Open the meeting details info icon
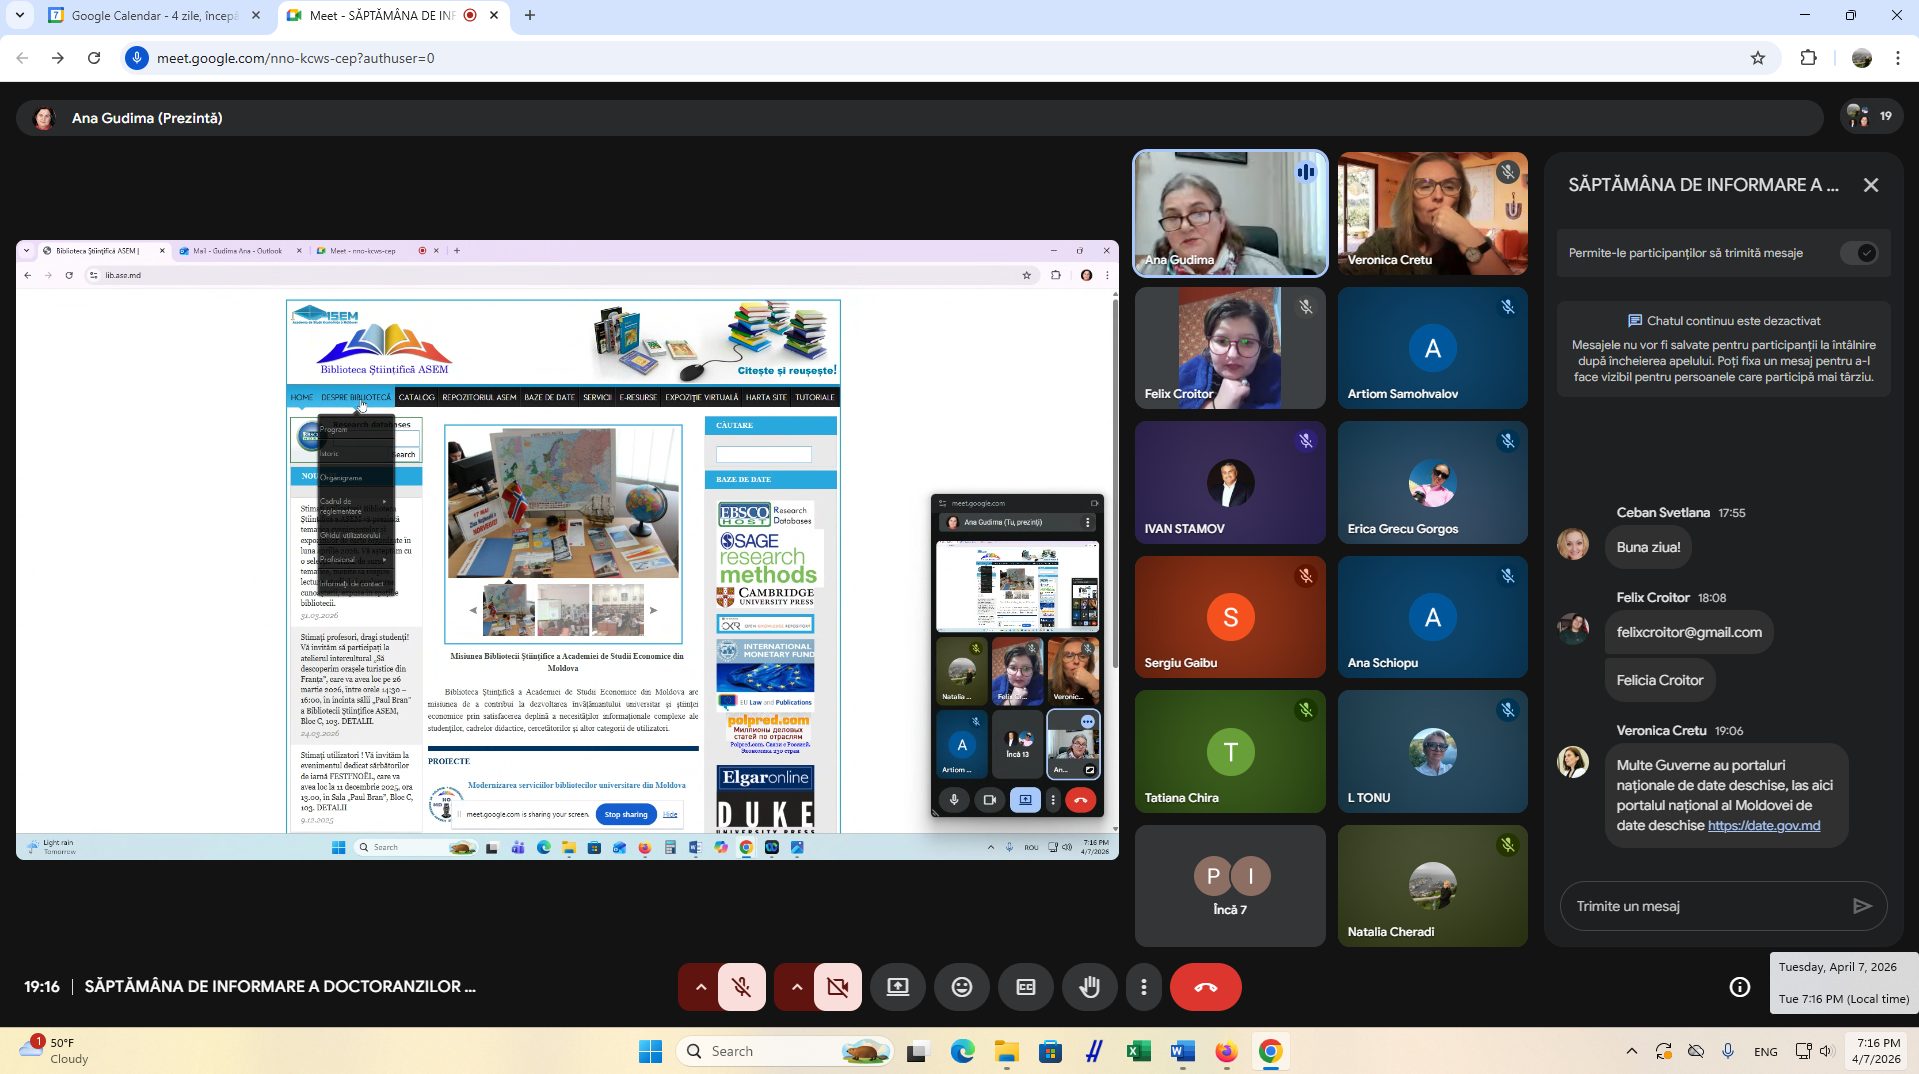 1739,987
